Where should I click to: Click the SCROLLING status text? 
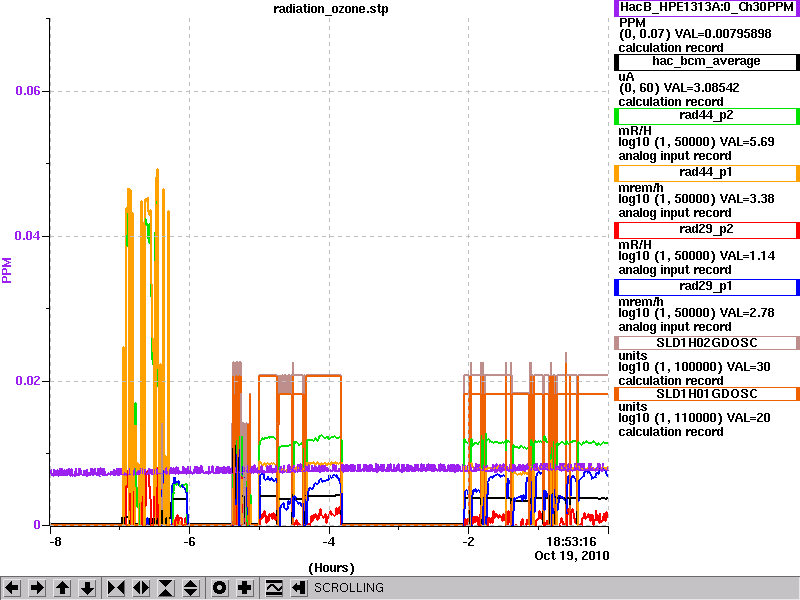(x=349, y=588)
